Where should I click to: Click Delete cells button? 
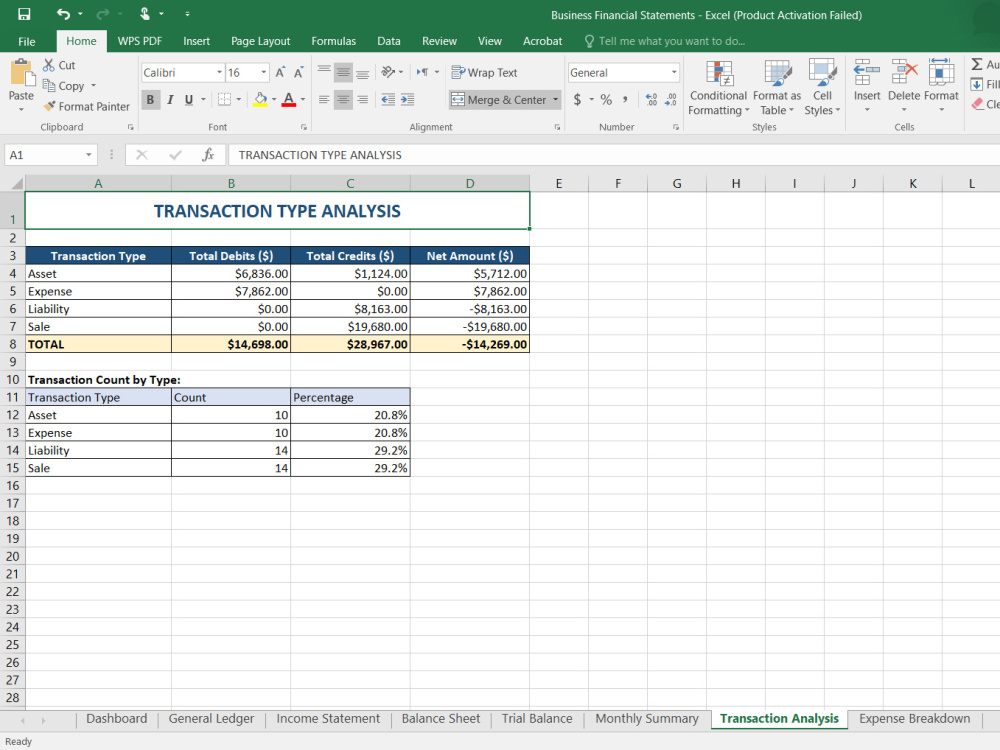tap(904, 86)
